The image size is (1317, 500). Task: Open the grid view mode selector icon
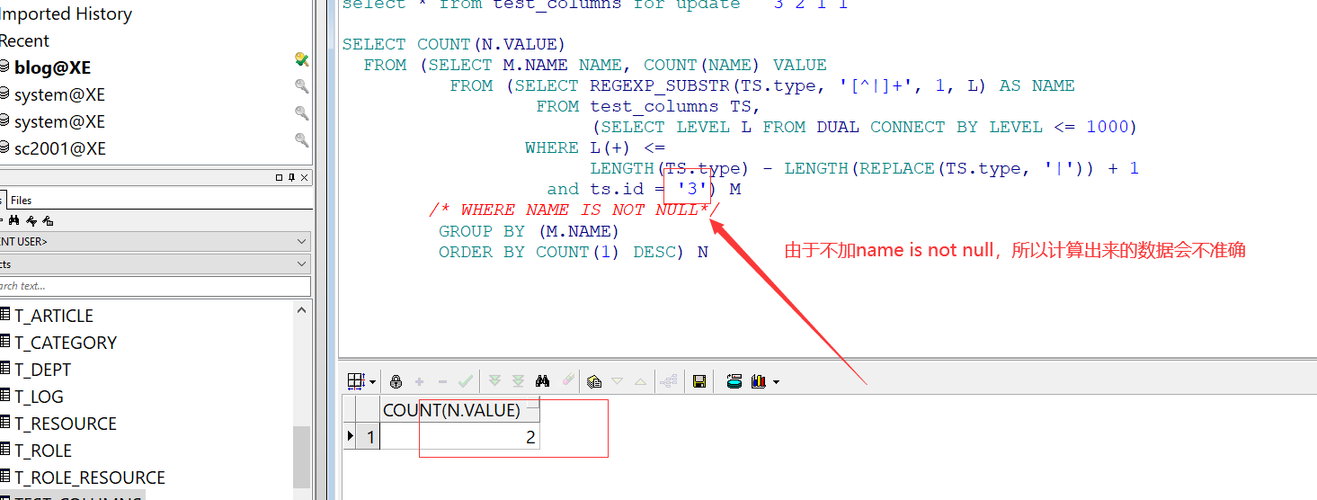355,381
